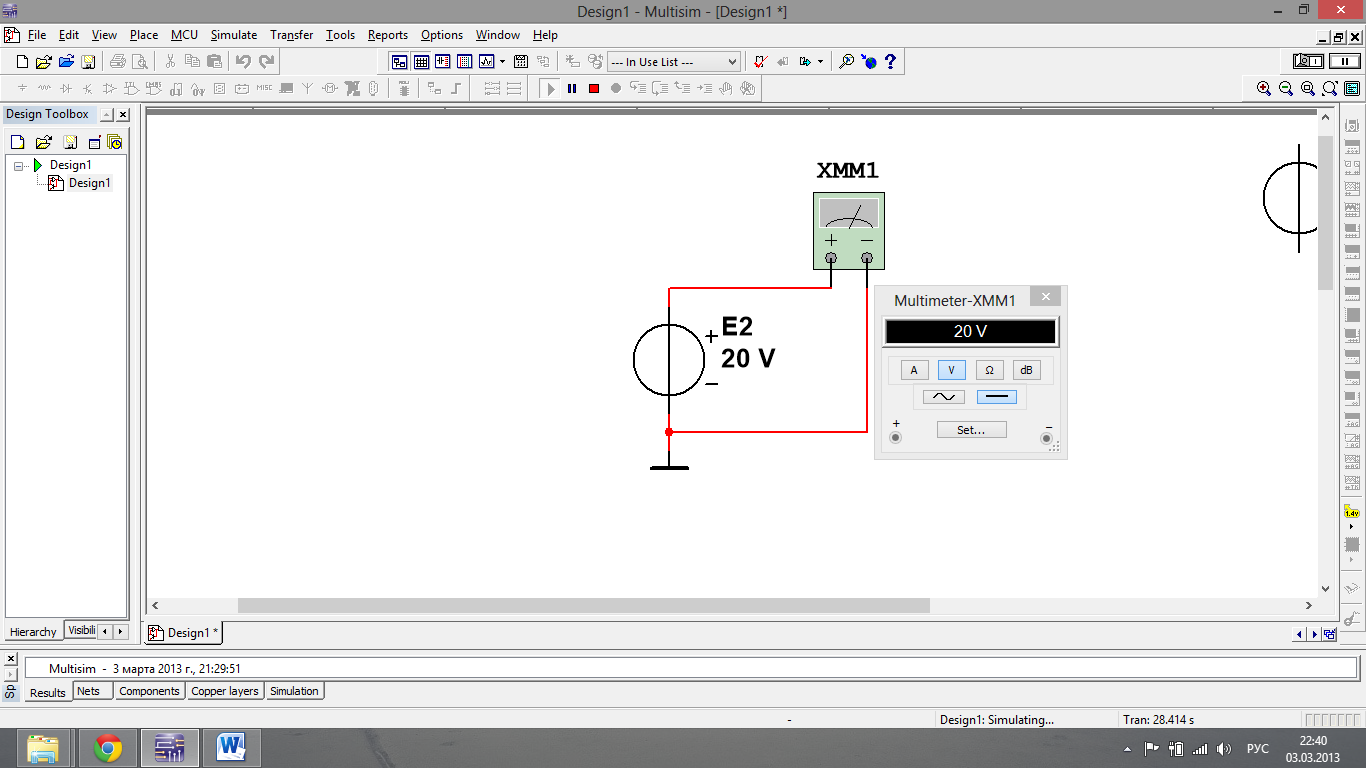Viewport: 1366px width, 768px height.
Task: Open the In Use List dropdown
Action: click(673, 62)
